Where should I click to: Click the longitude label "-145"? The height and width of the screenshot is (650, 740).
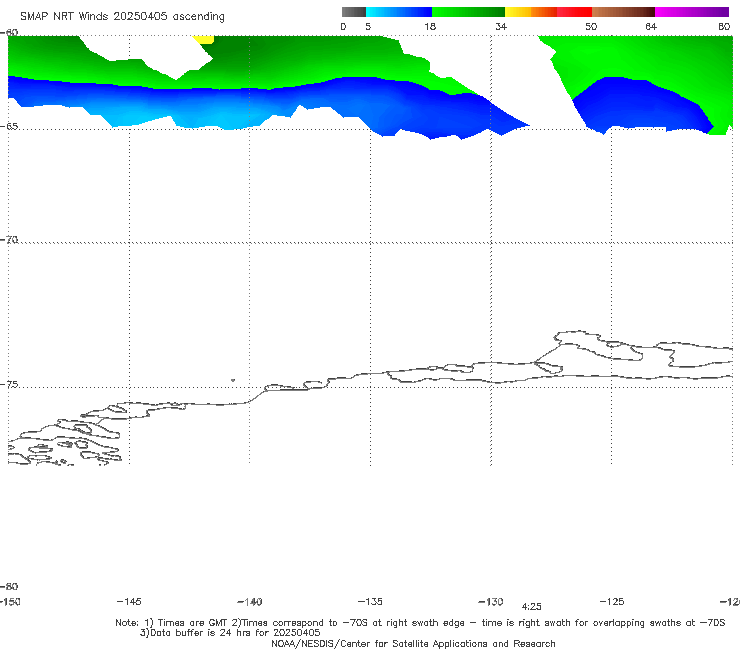coord(129,602)
